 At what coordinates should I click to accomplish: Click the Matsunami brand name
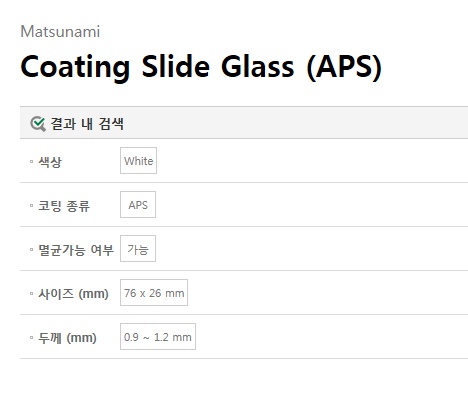(60, 32)
